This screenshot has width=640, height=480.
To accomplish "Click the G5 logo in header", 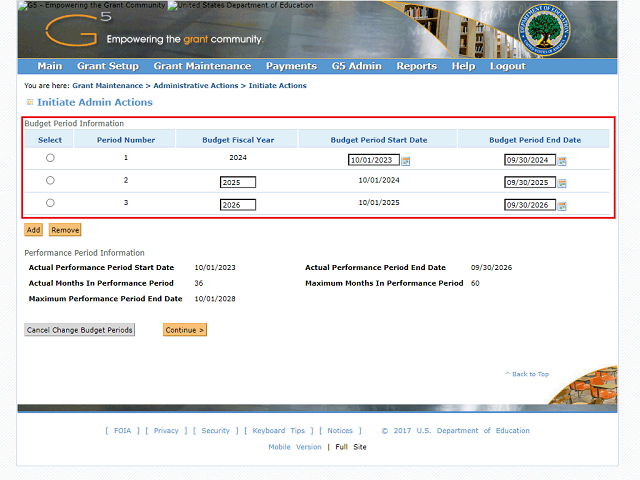I will pos(78,29).
